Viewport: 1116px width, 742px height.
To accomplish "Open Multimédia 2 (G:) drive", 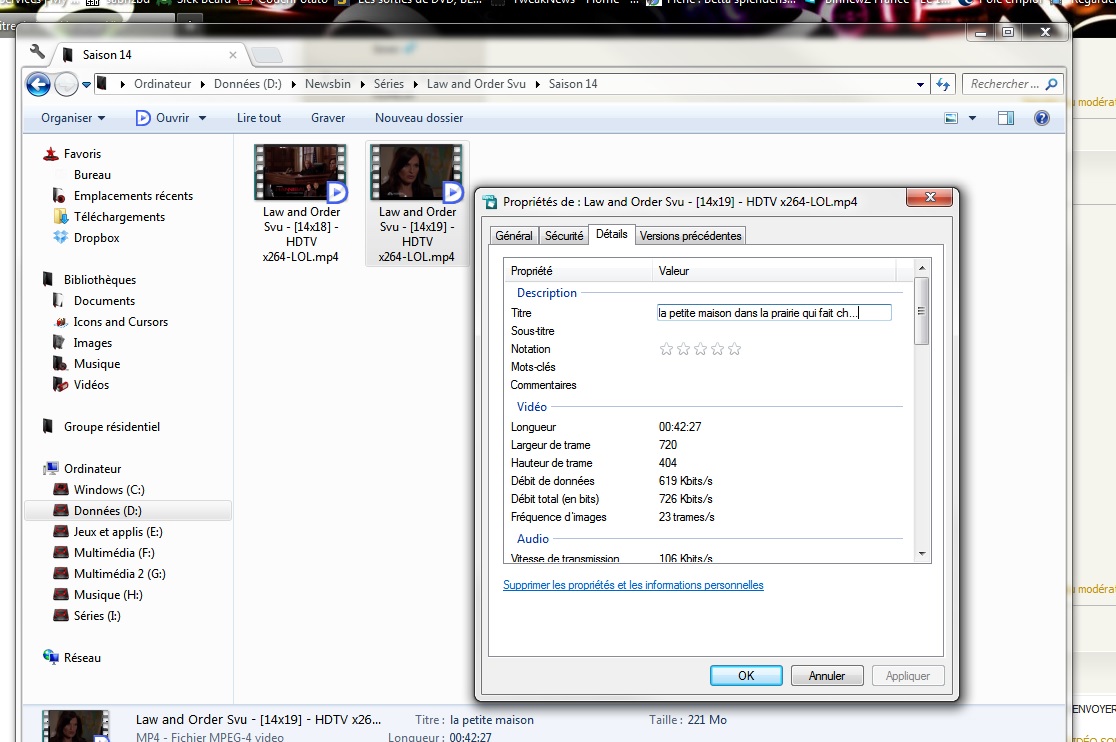I will [x=120, y=573].
